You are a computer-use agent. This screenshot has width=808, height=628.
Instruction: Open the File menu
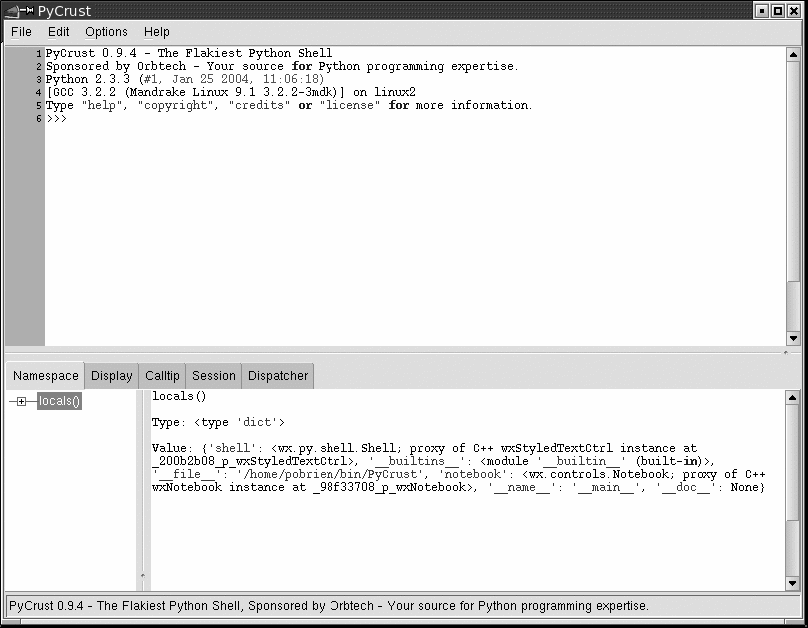point(21,32)
